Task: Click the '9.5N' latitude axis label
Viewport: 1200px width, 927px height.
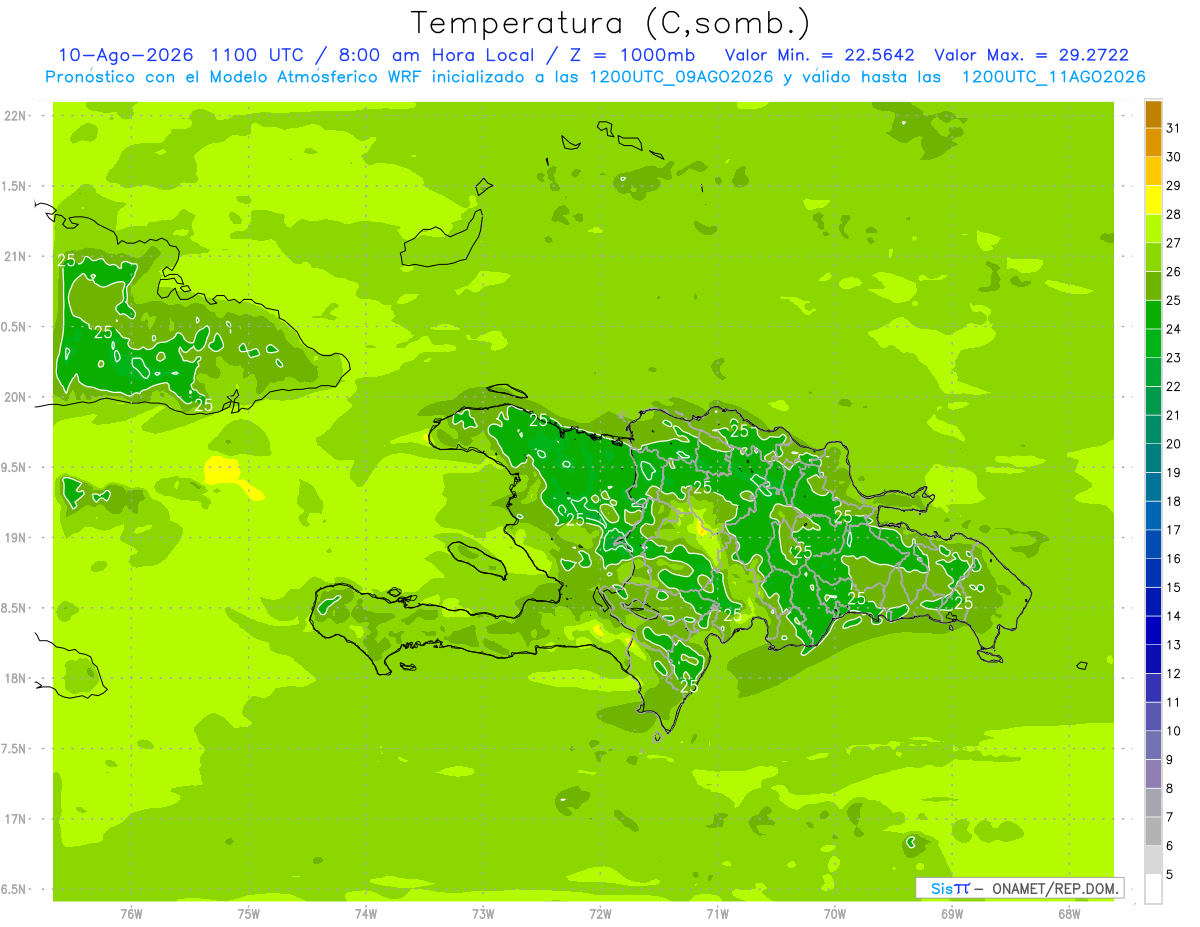Action: click(x=14, y=468)
